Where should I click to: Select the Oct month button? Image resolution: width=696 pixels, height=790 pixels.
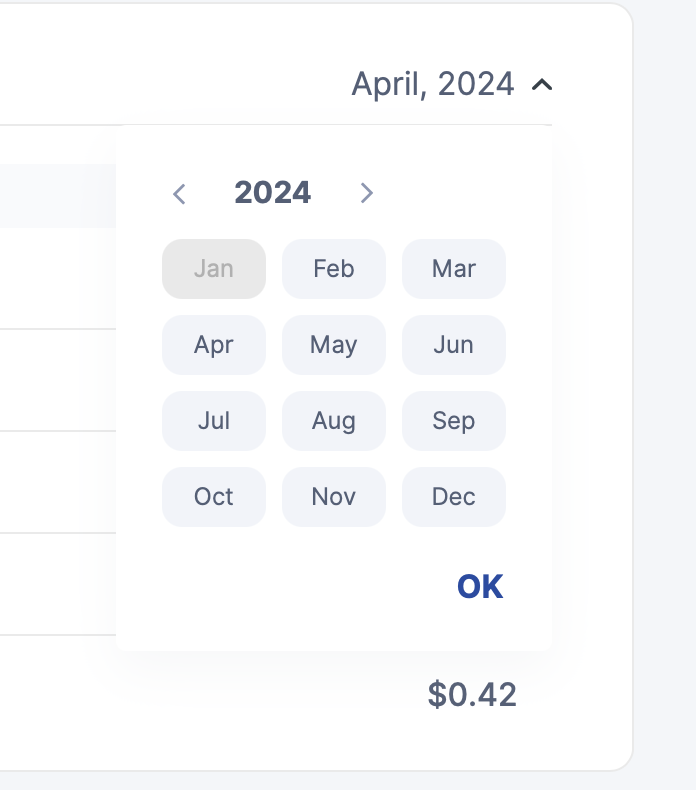point(214,497)
